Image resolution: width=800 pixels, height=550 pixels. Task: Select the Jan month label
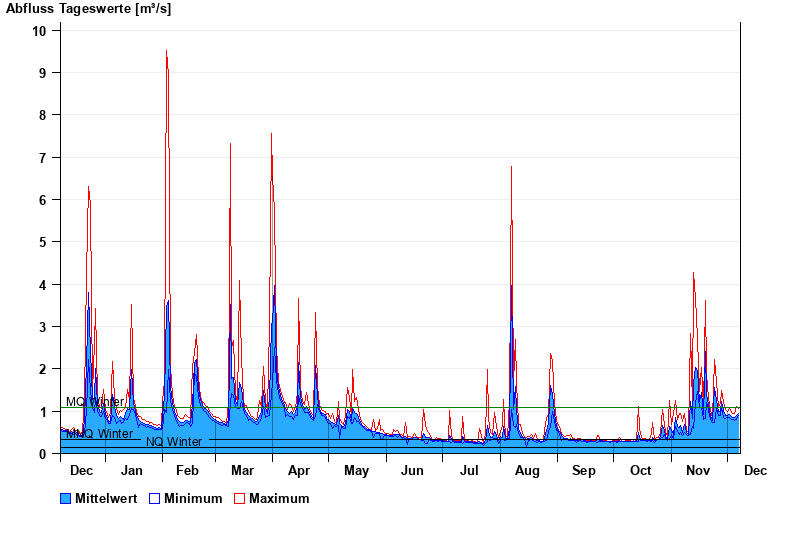(131, 470)
